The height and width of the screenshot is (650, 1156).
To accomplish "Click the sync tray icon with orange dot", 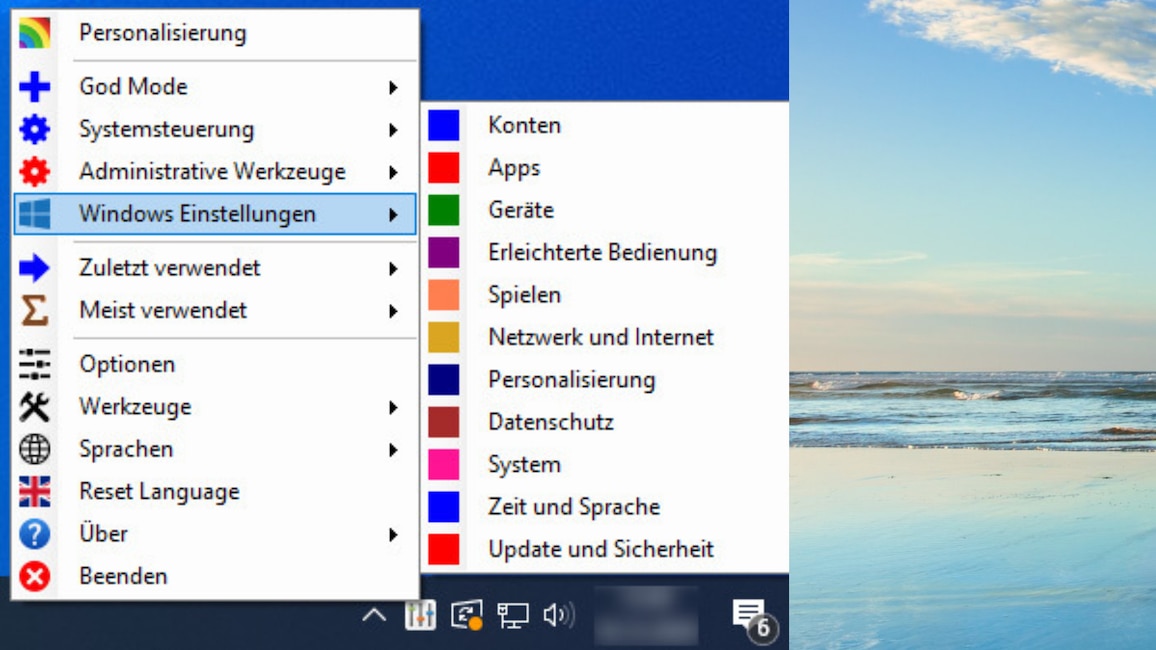I will coord(467,615).
